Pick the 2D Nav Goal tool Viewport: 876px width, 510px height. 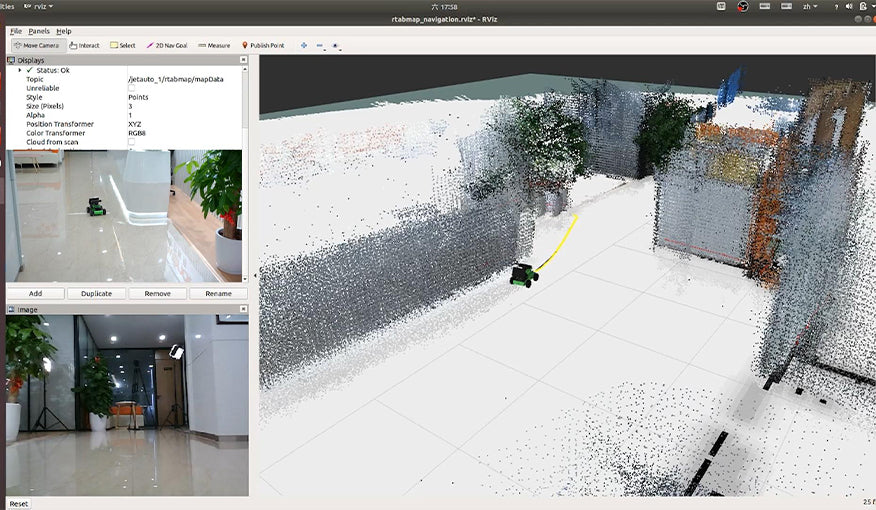167,45
